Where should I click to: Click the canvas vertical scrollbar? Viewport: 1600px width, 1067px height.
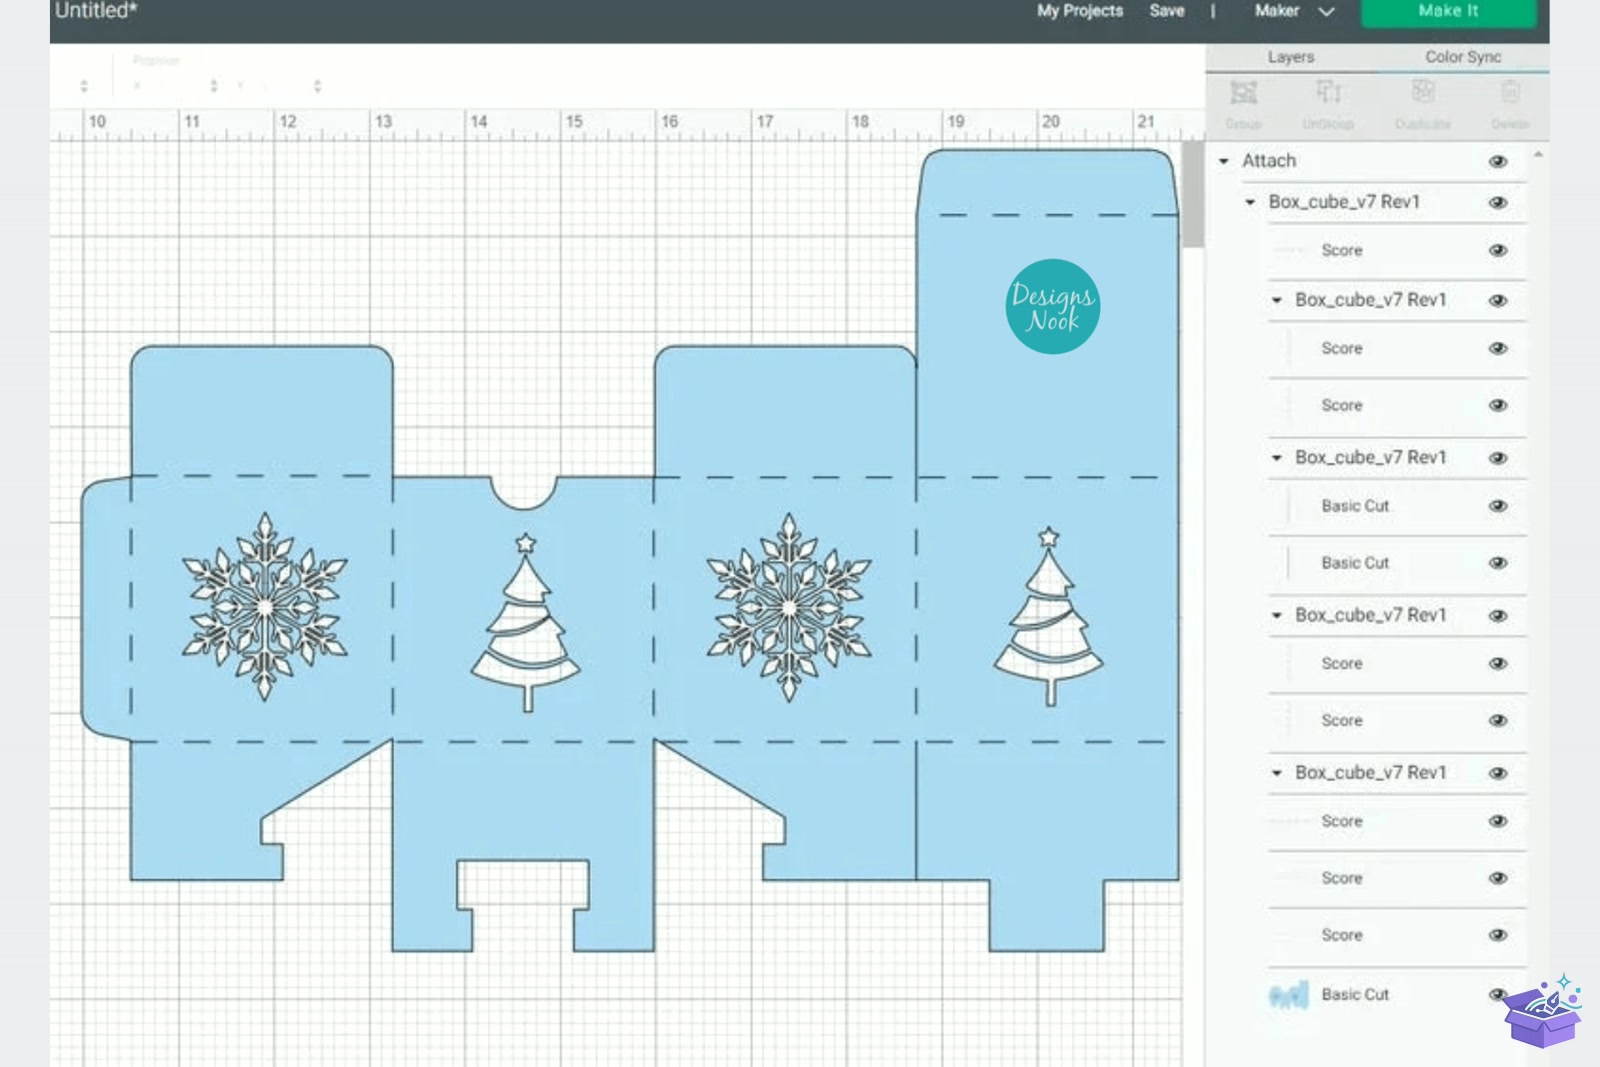coord(1193,195)
